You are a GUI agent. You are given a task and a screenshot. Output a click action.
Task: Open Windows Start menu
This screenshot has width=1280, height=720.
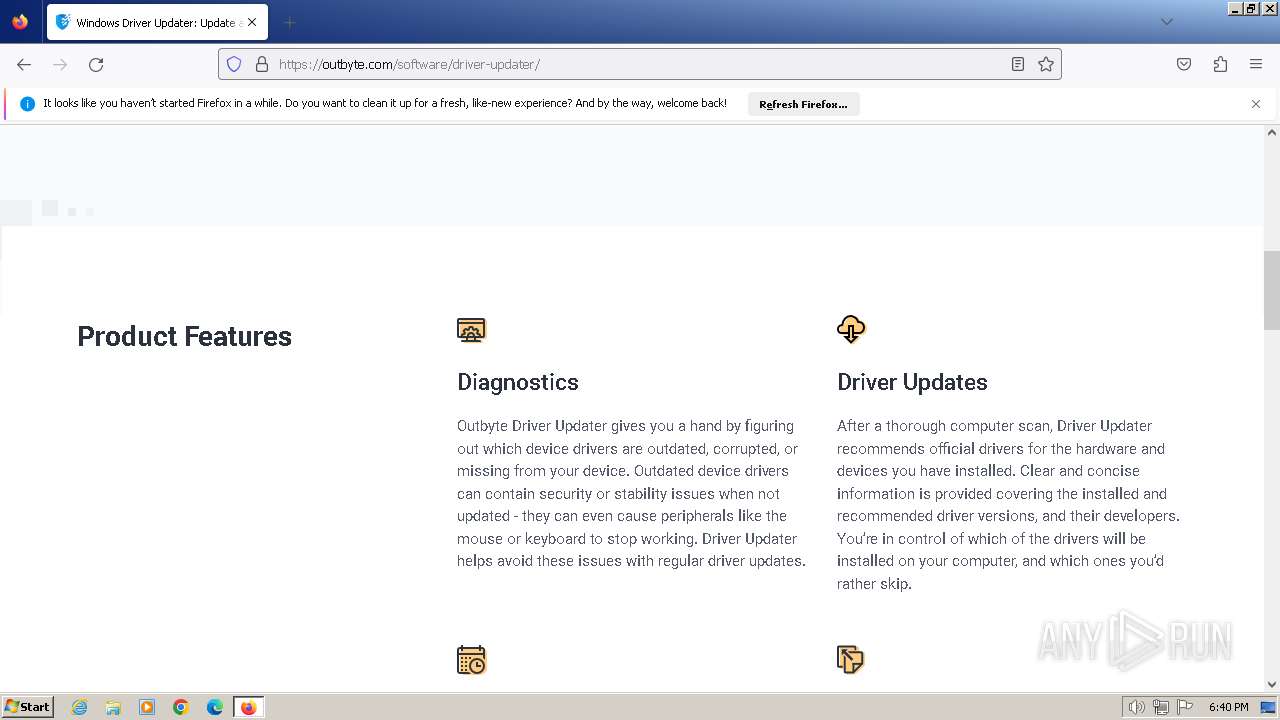28,707
